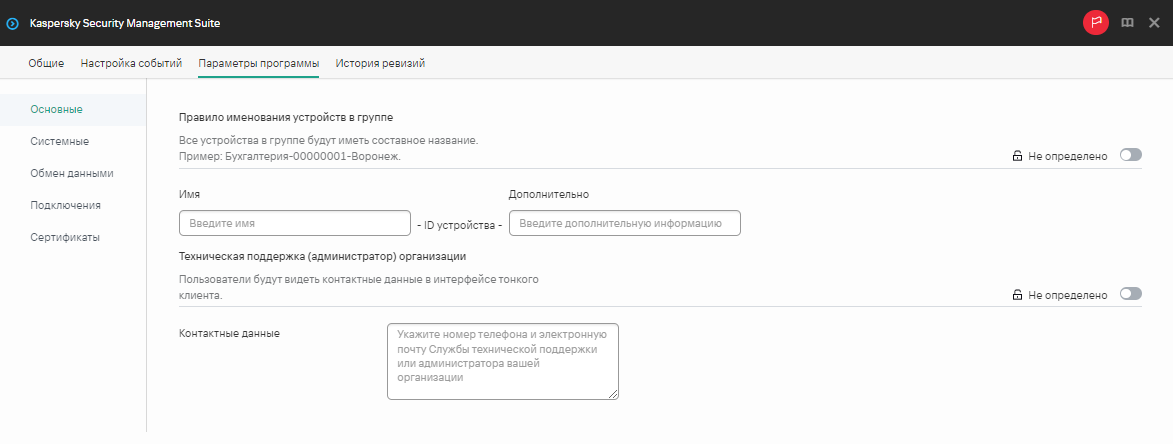The image size is (1173, 444).
Task: Open the Сертификаты section
Action: (x=65, y=237)
